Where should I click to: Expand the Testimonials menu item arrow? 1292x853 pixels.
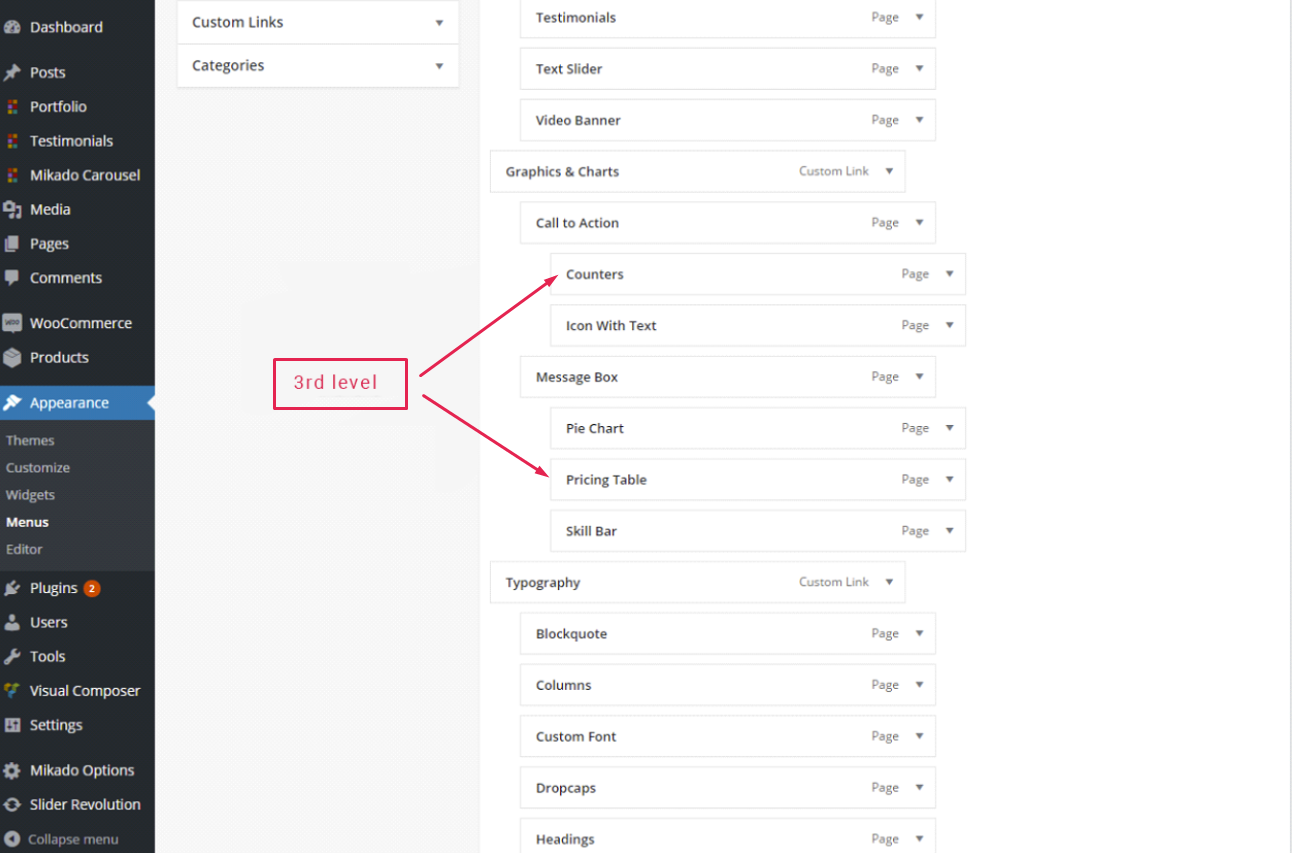pyautogui.click(x=919, y=17)
